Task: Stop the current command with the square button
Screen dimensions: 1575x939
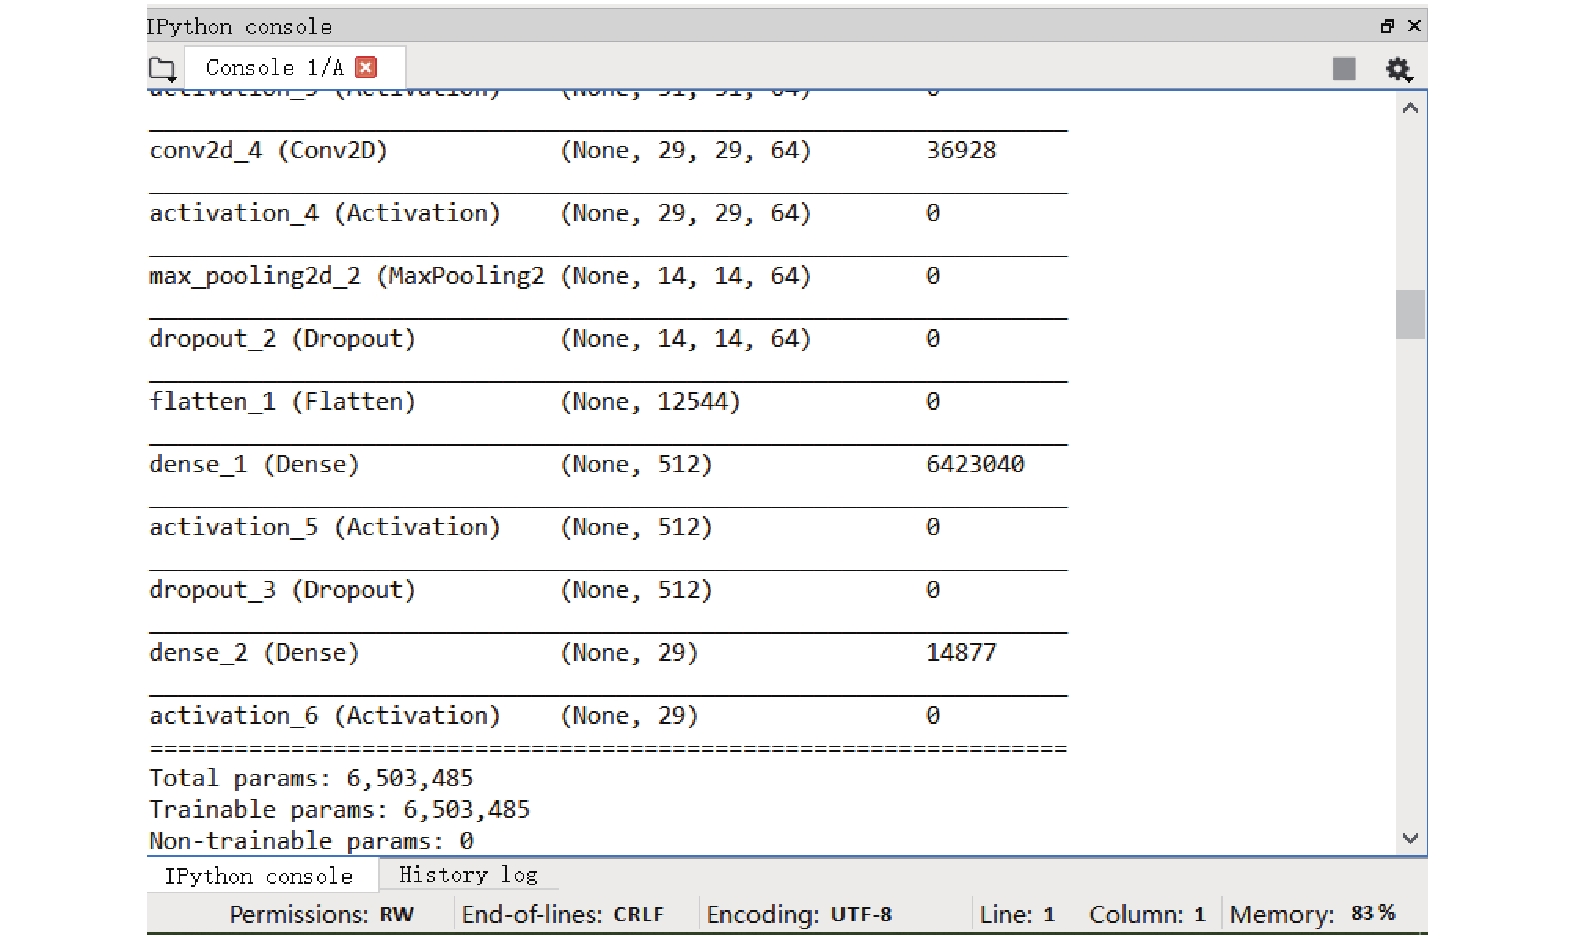Action: (1344, 68)
